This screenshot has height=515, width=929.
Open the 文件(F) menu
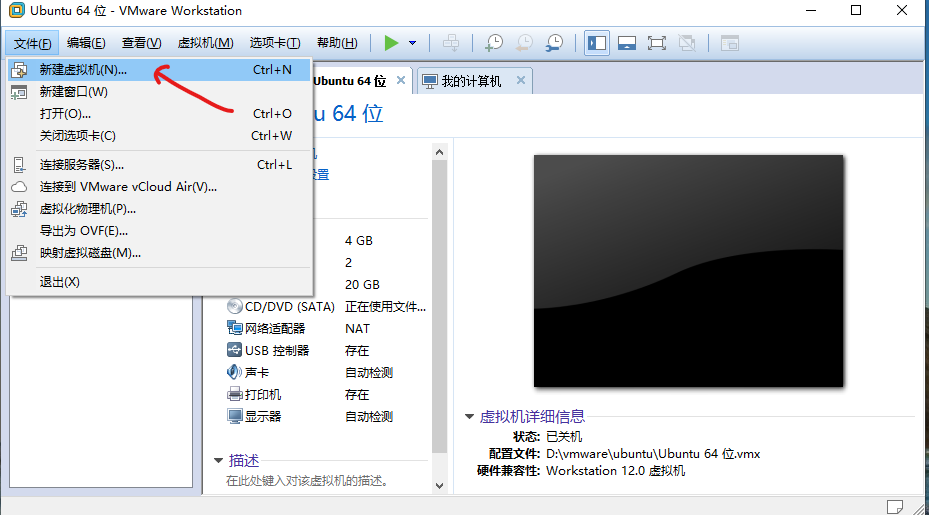(x=33, y=43)
